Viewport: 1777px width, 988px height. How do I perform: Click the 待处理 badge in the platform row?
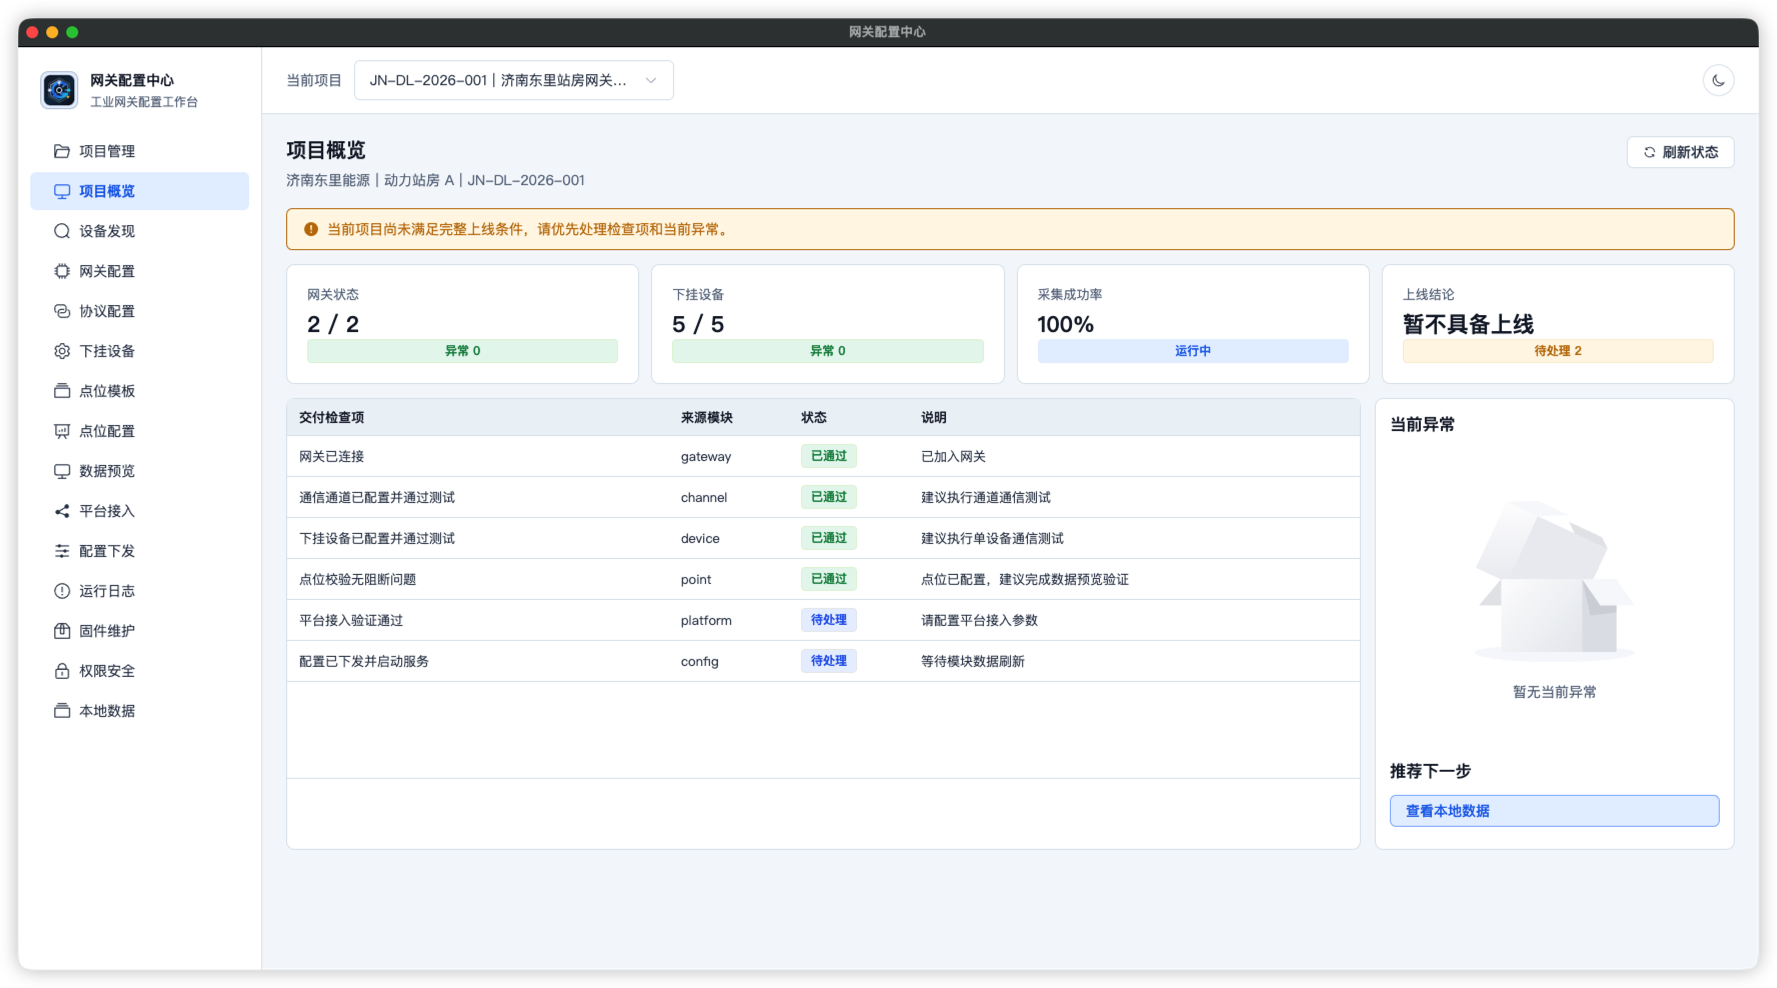(x=828, y=620)
